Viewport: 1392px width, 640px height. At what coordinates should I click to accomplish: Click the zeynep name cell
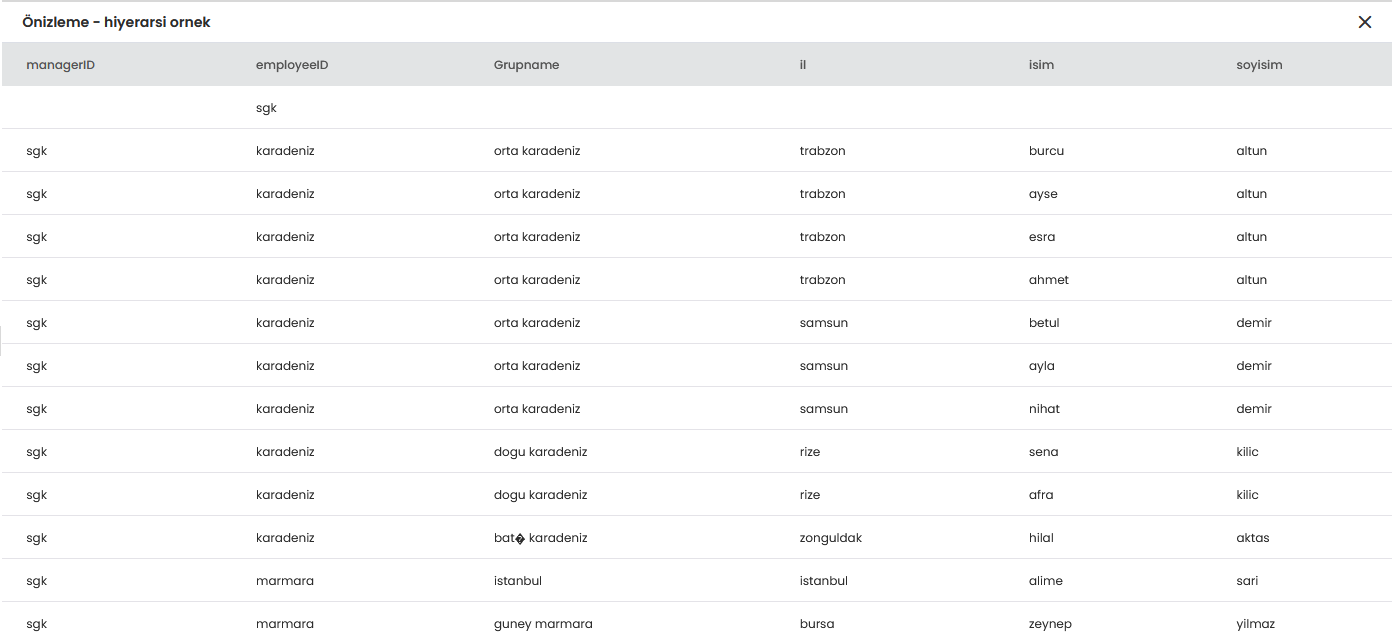coord(1050,624)
